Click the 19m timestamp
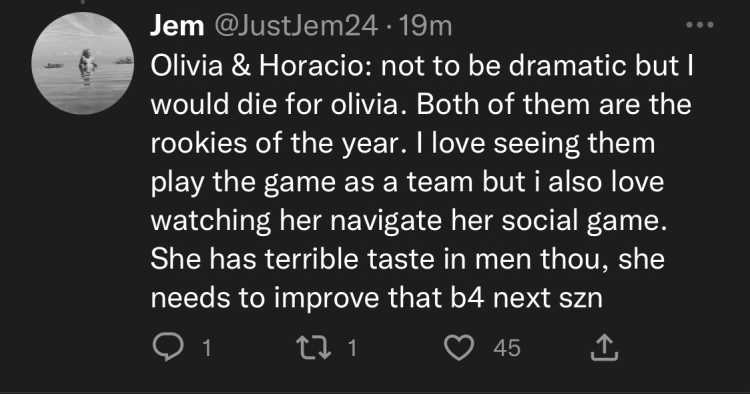 [x=426, y=26]
